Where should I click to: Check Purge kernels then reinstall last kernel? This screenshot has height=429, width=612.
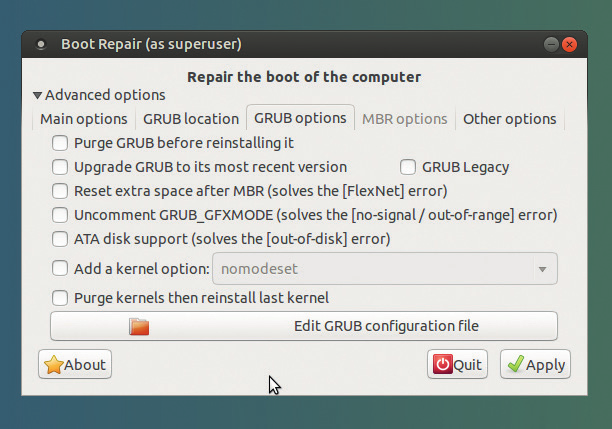tap(60, 298)
